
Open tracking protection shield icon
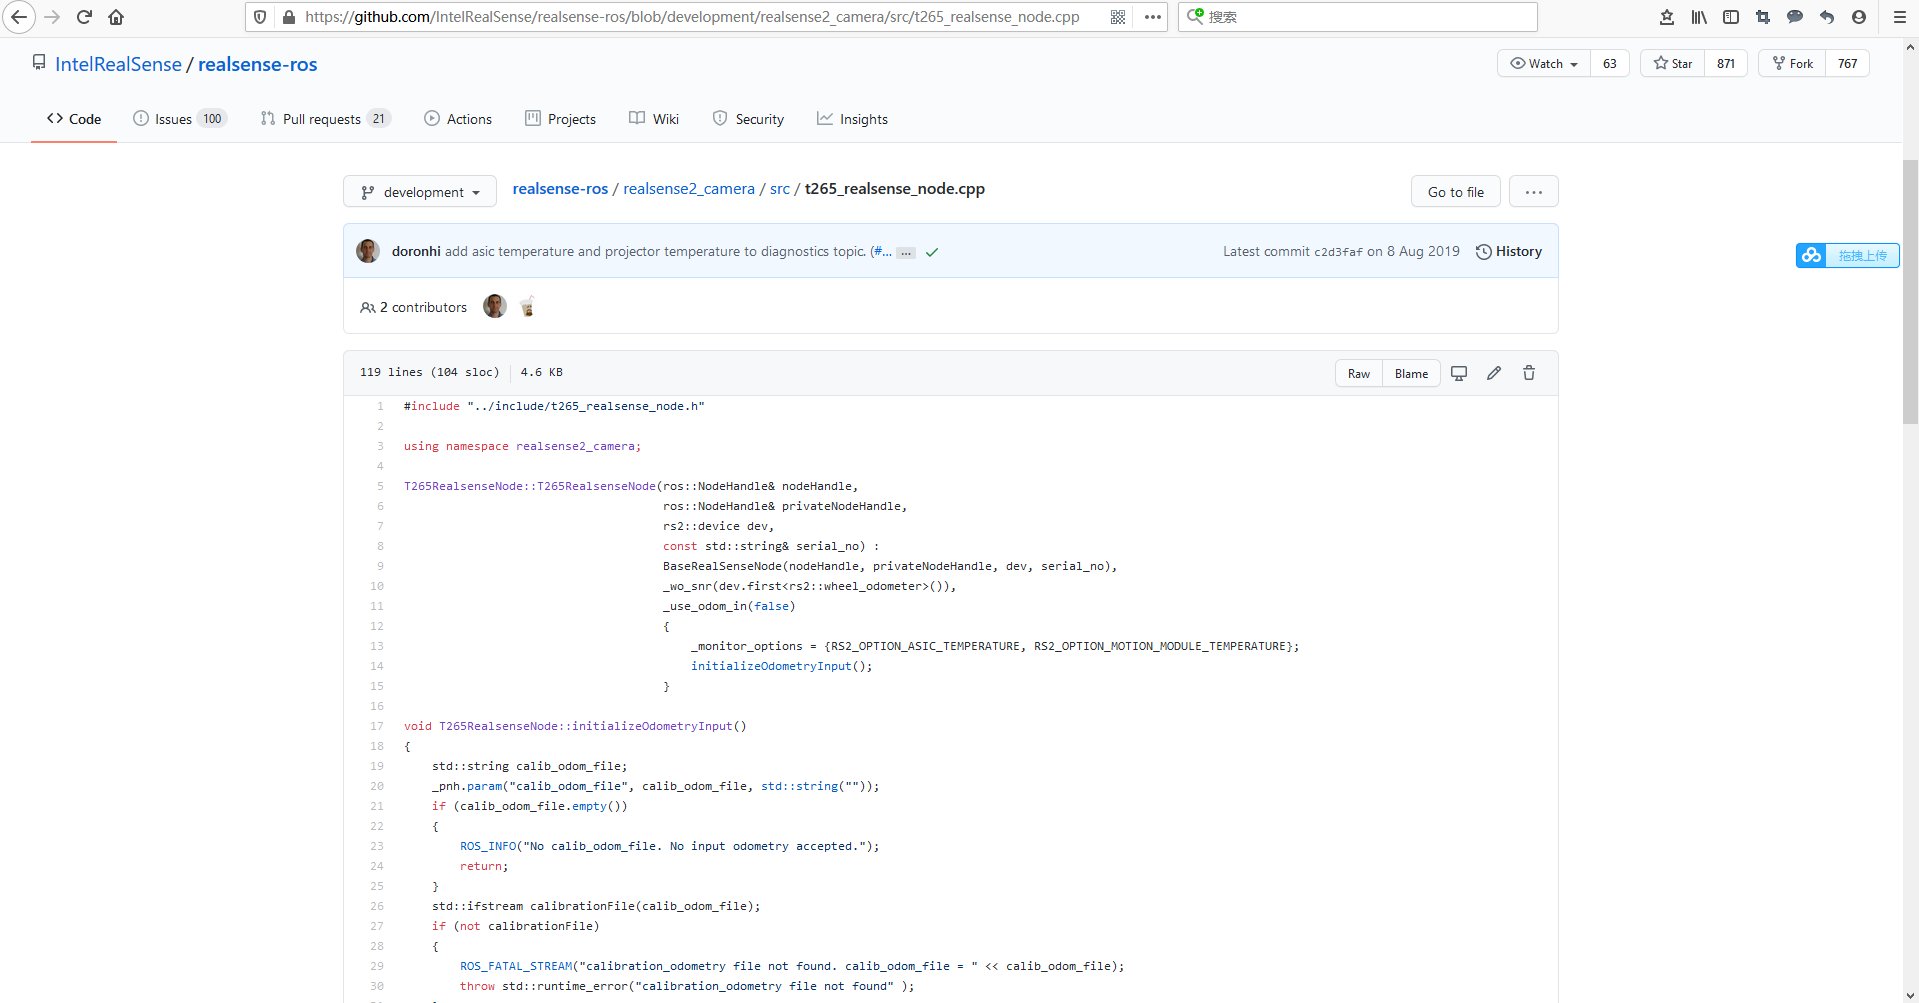coord(260,17)
